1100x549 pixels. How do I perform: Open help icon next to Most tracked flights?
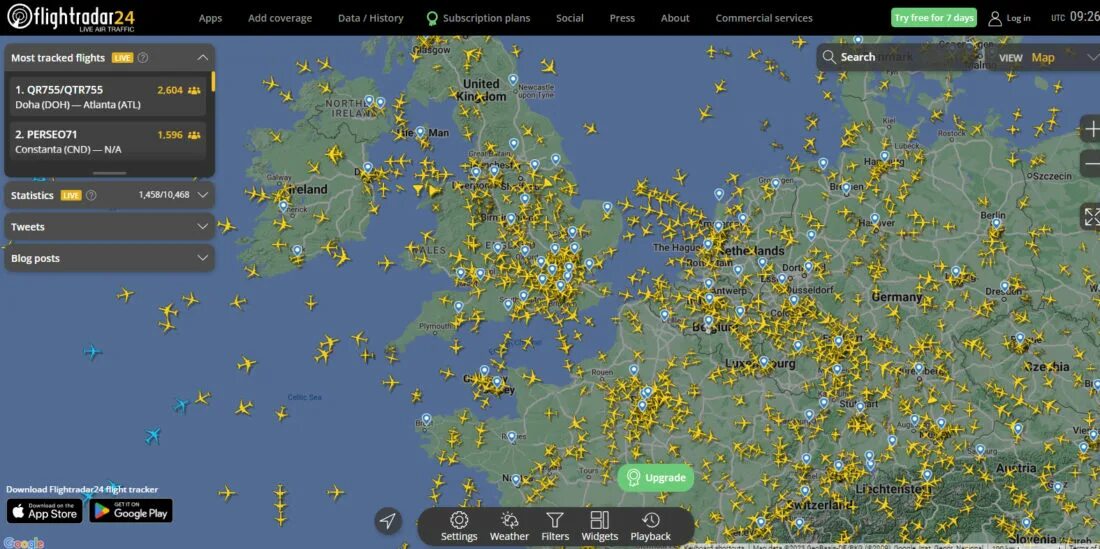[x=143, y=57]
